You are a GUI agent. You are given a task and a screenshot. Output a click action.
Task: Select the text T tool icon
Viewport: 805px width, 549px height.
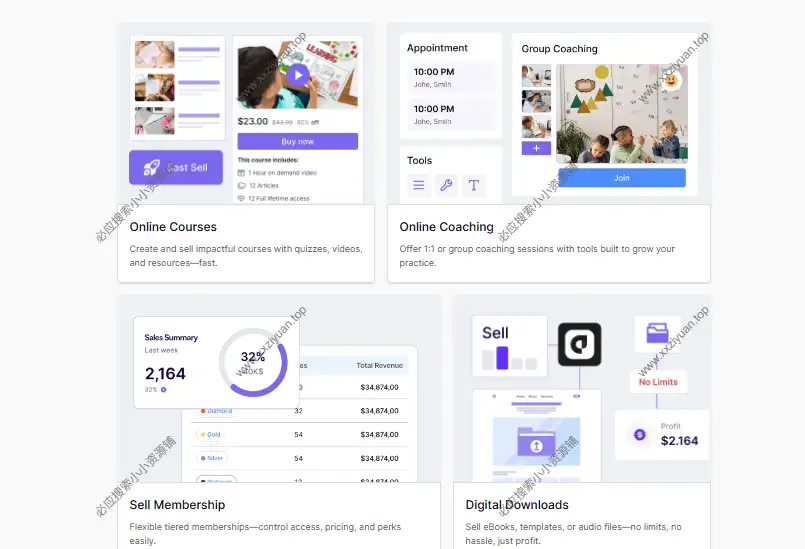coord(474,185)
